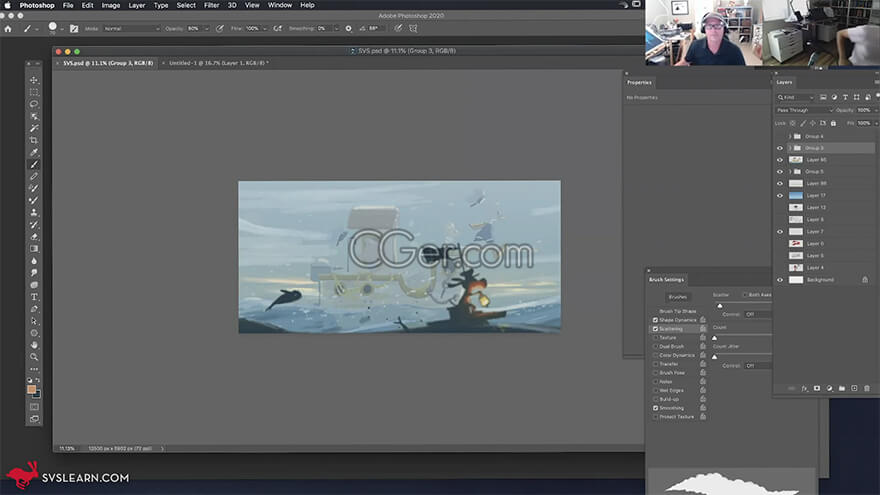
Task: Open brush preset picker dropdown
Action: [x=62, y=29]
